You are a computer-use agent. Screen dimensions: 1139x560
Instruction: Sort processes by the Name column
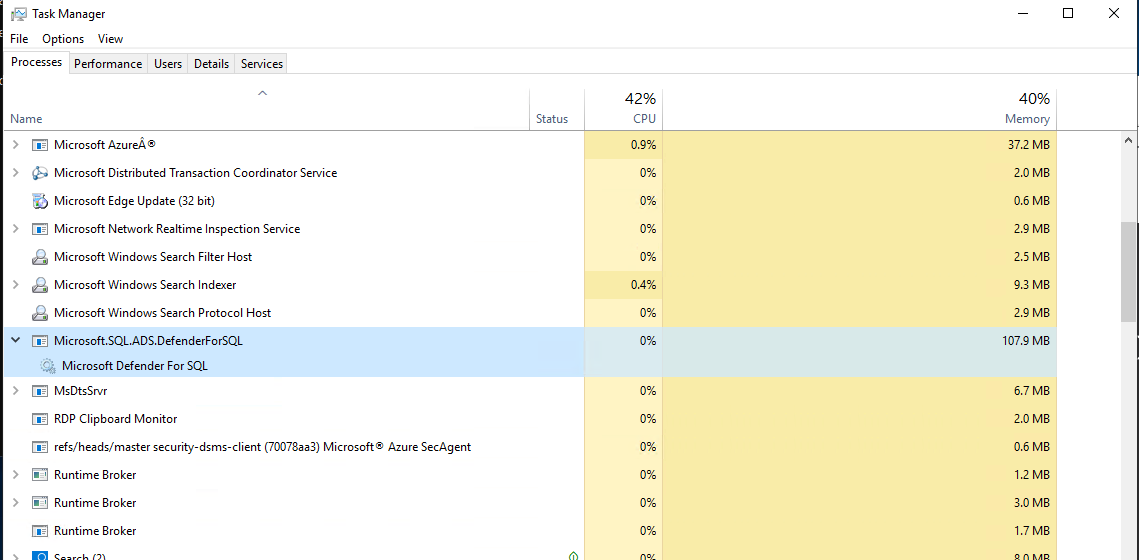coord(267,109)
